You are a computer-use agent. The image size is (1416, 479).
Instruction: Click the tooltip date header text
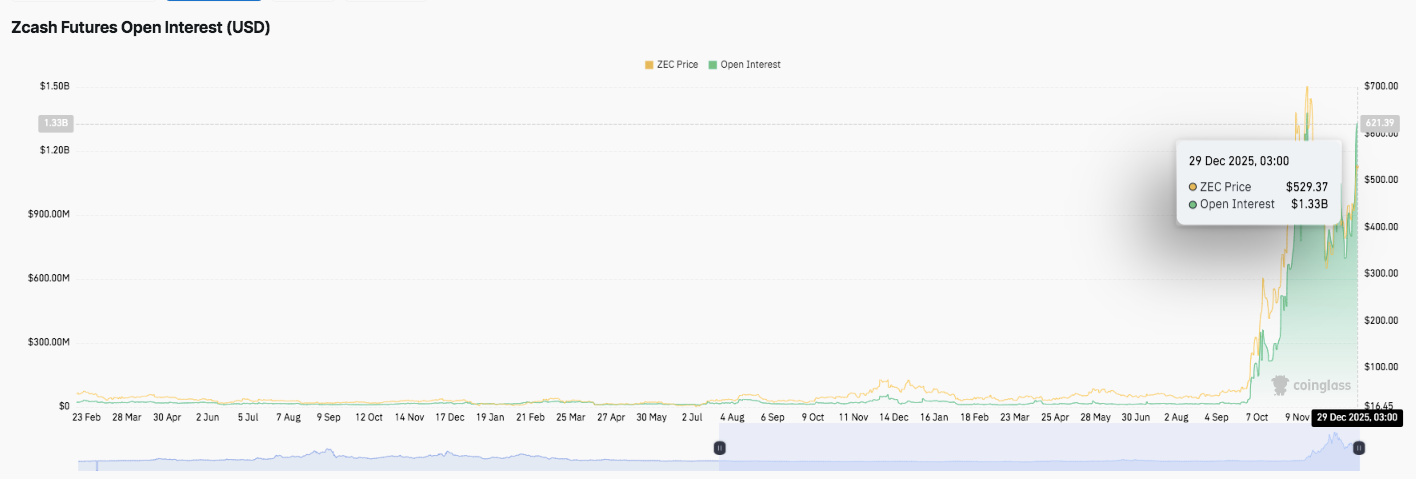pyautogui.click(x=1238, y=161)
